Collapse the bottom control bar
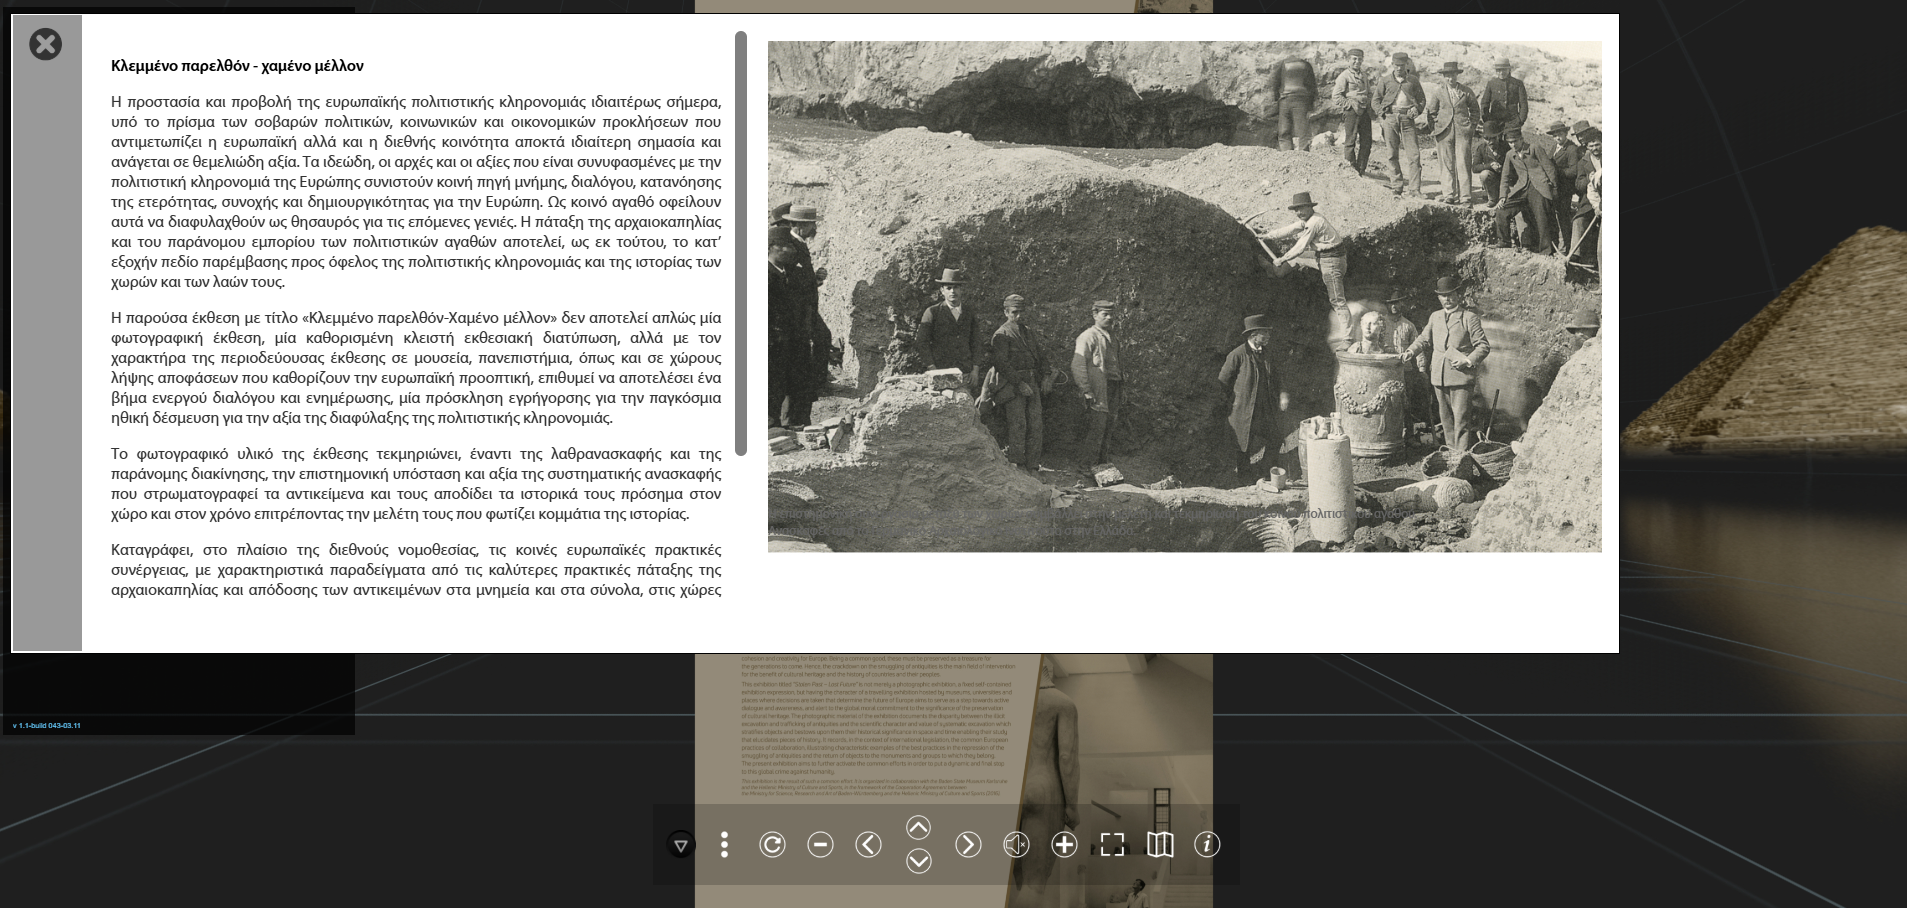 [680, 846]
